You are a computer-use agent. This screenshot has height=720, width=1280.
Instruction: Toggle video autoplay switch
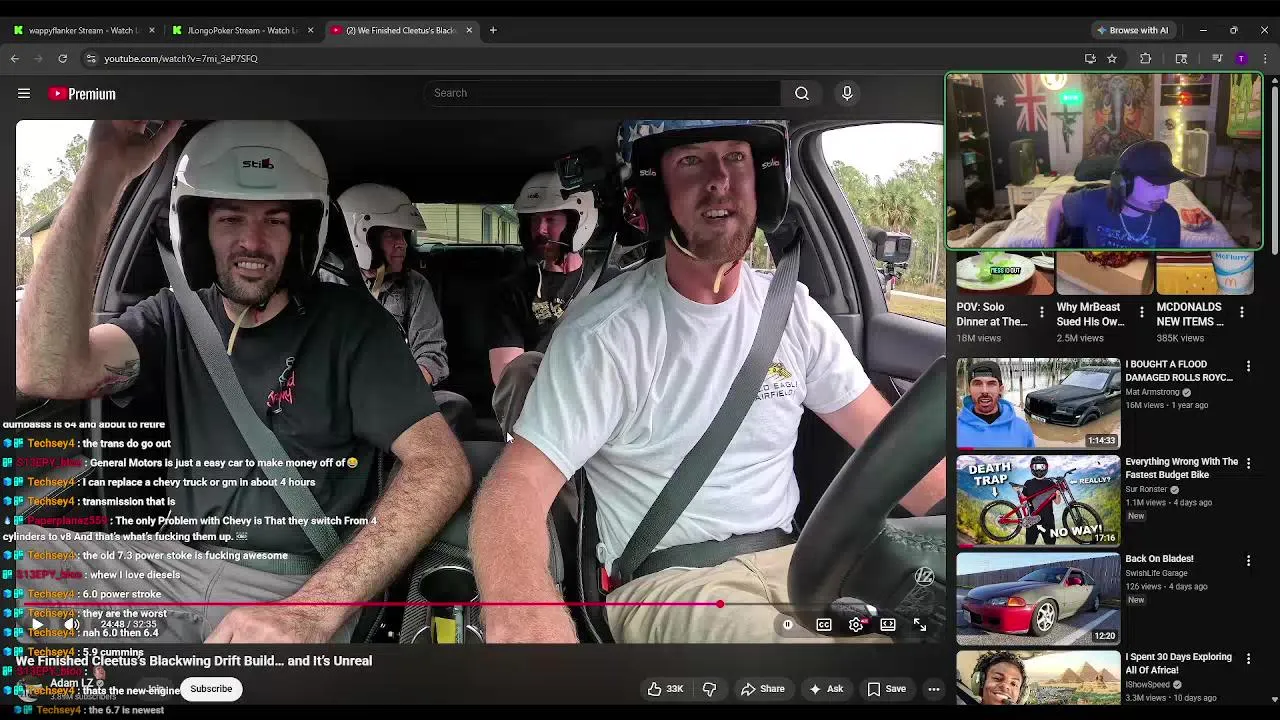787,624
